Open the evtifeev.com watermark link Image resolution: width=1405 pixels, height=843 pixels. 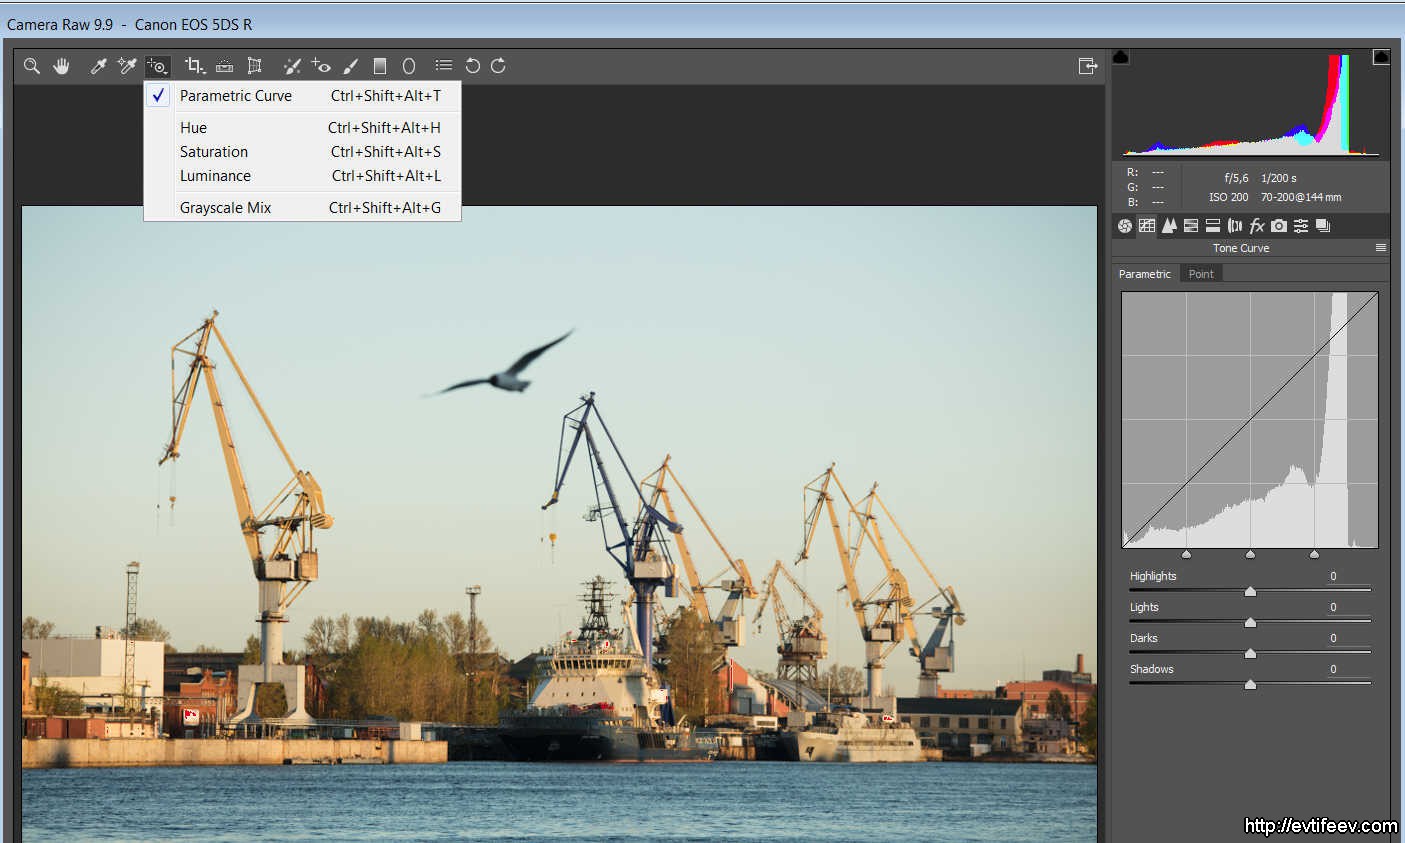pos(1320,825)
